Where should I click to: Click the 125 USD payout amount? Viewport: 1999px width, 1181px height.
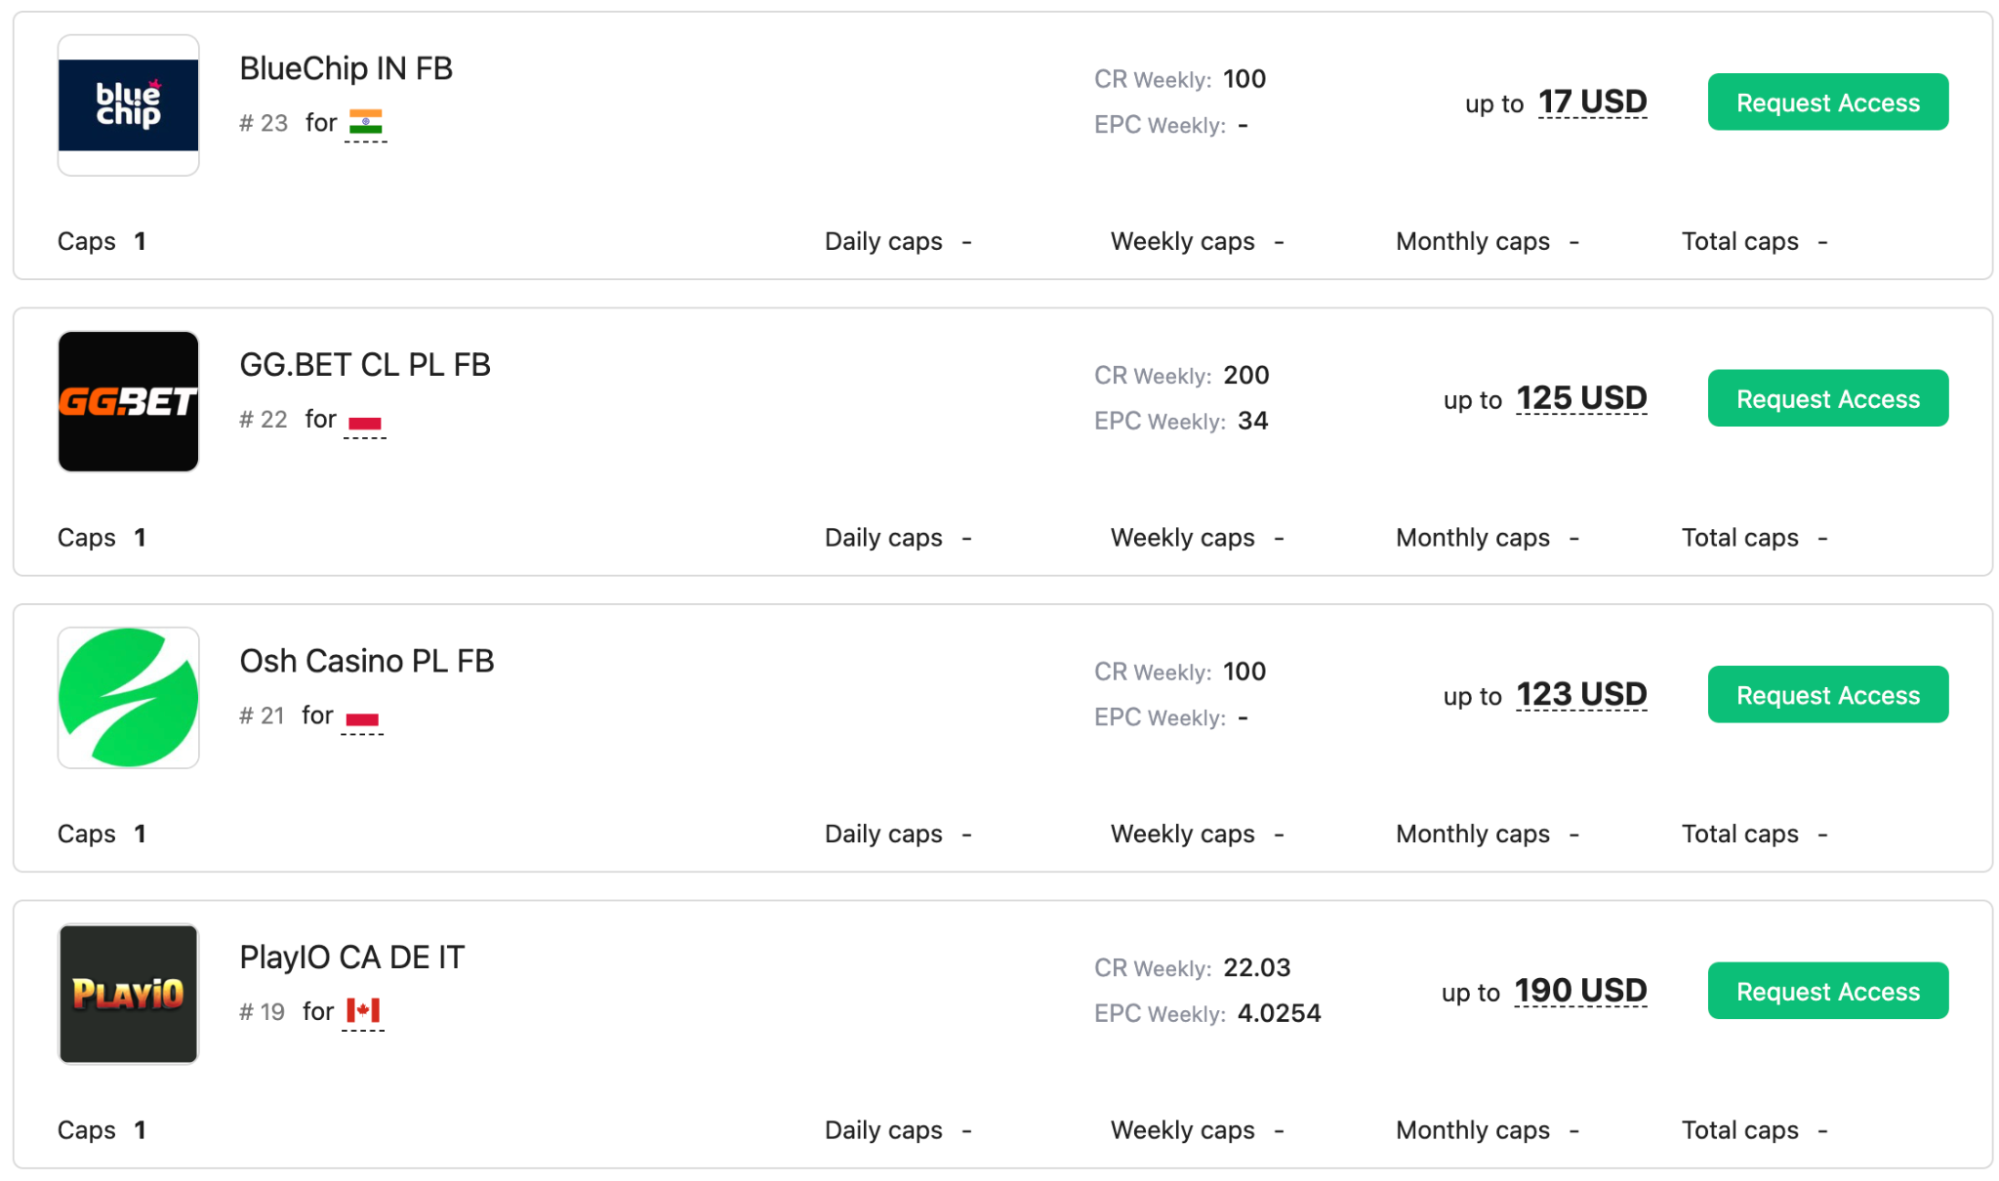[1581, 398]
